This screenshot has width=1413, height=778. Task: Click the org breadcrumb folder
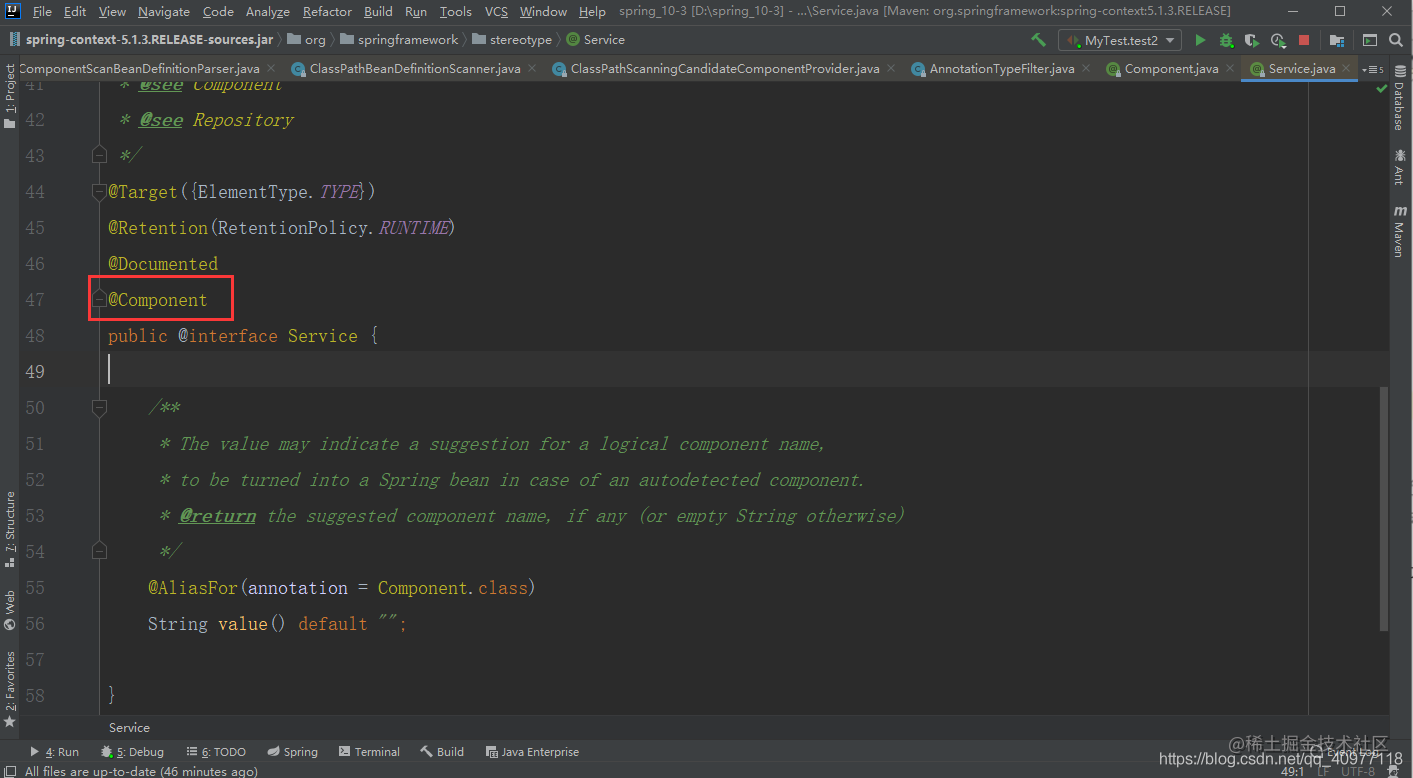(x=306, y=40)
